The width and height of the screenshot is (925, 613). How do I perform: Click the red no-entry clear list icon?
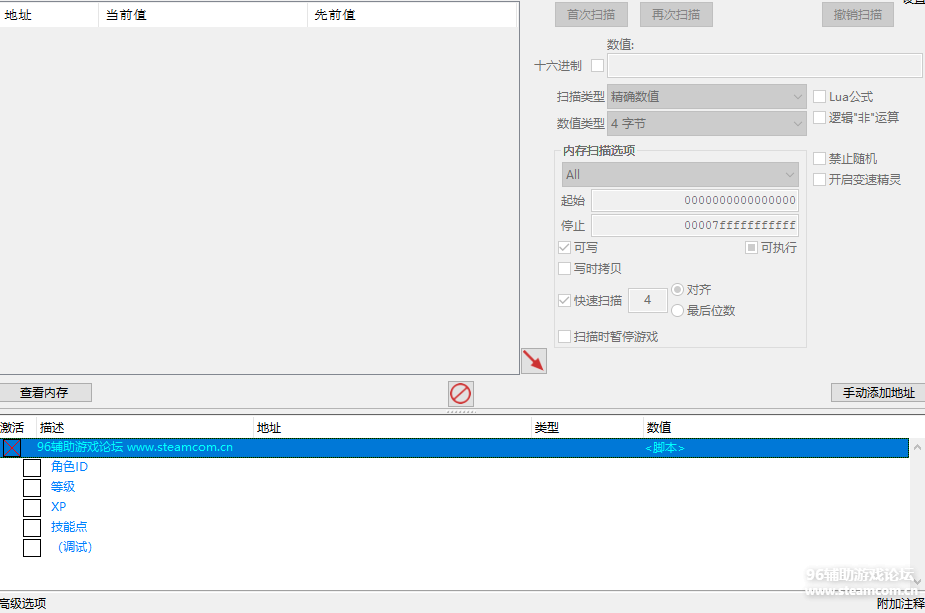(x=460, y=393)
